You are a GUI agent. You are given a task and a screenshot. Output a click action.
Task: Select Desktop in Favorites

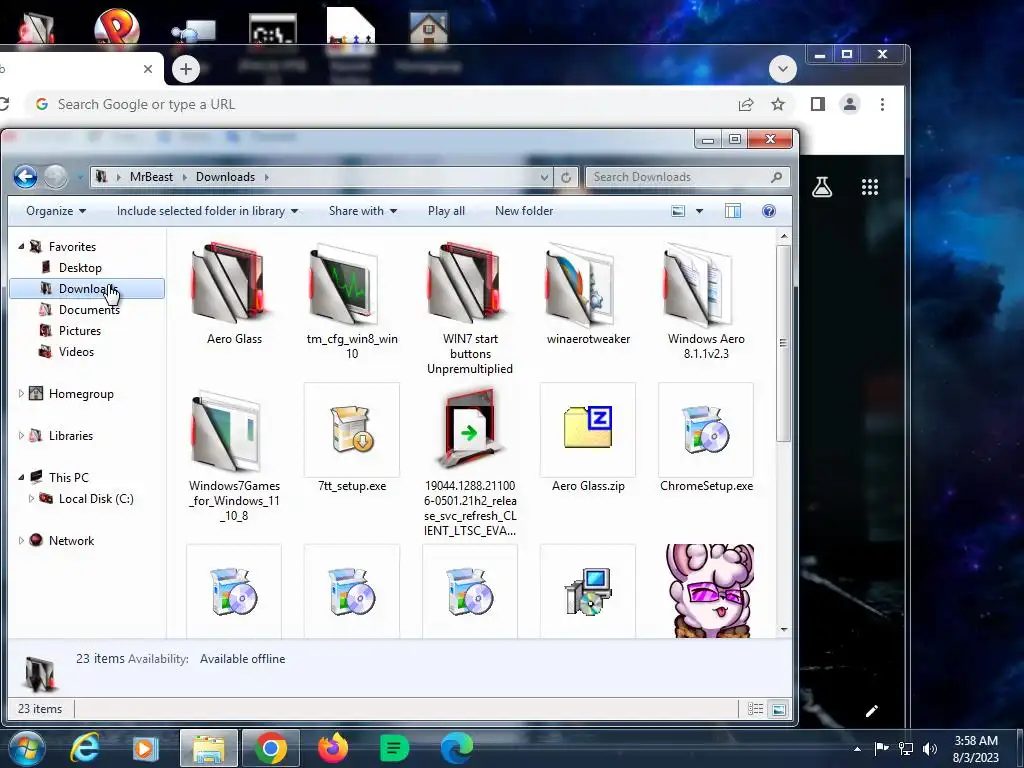80,268
